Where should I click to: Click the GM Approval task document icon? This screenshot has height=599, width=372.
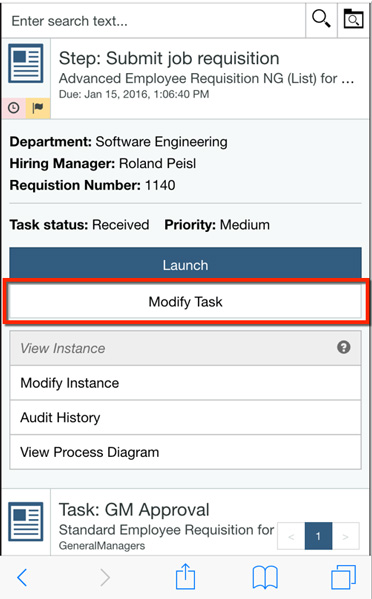click(x=26, y=521)
